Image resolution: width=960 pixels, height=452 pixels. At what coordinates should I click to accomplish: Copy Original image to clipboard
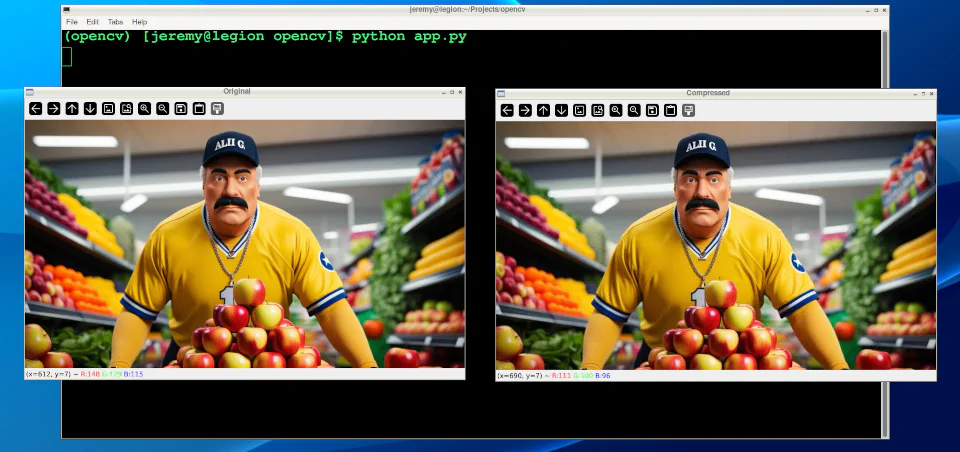tap(198, 108)
